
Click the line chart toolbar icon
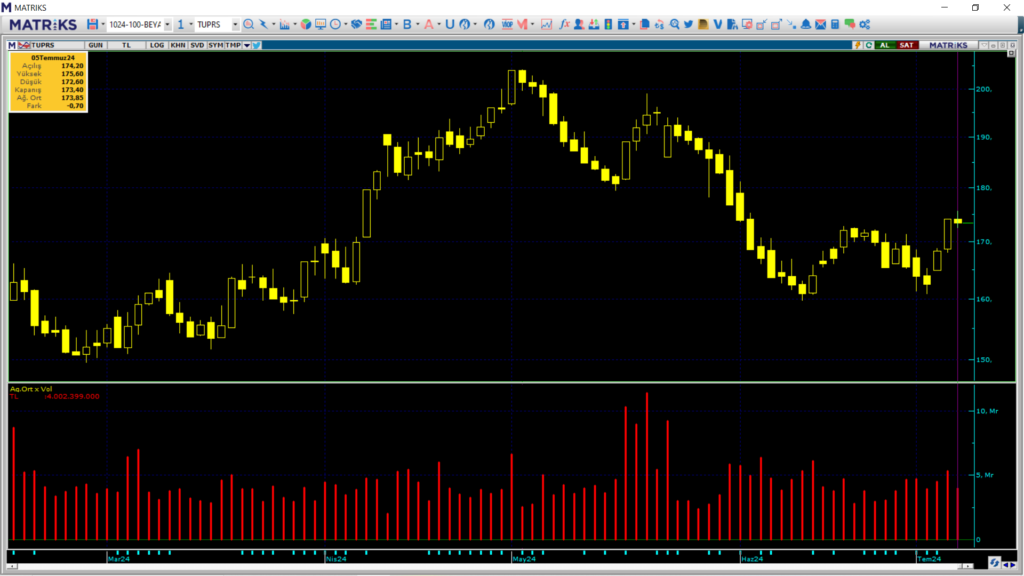click(x=546, y=24)
